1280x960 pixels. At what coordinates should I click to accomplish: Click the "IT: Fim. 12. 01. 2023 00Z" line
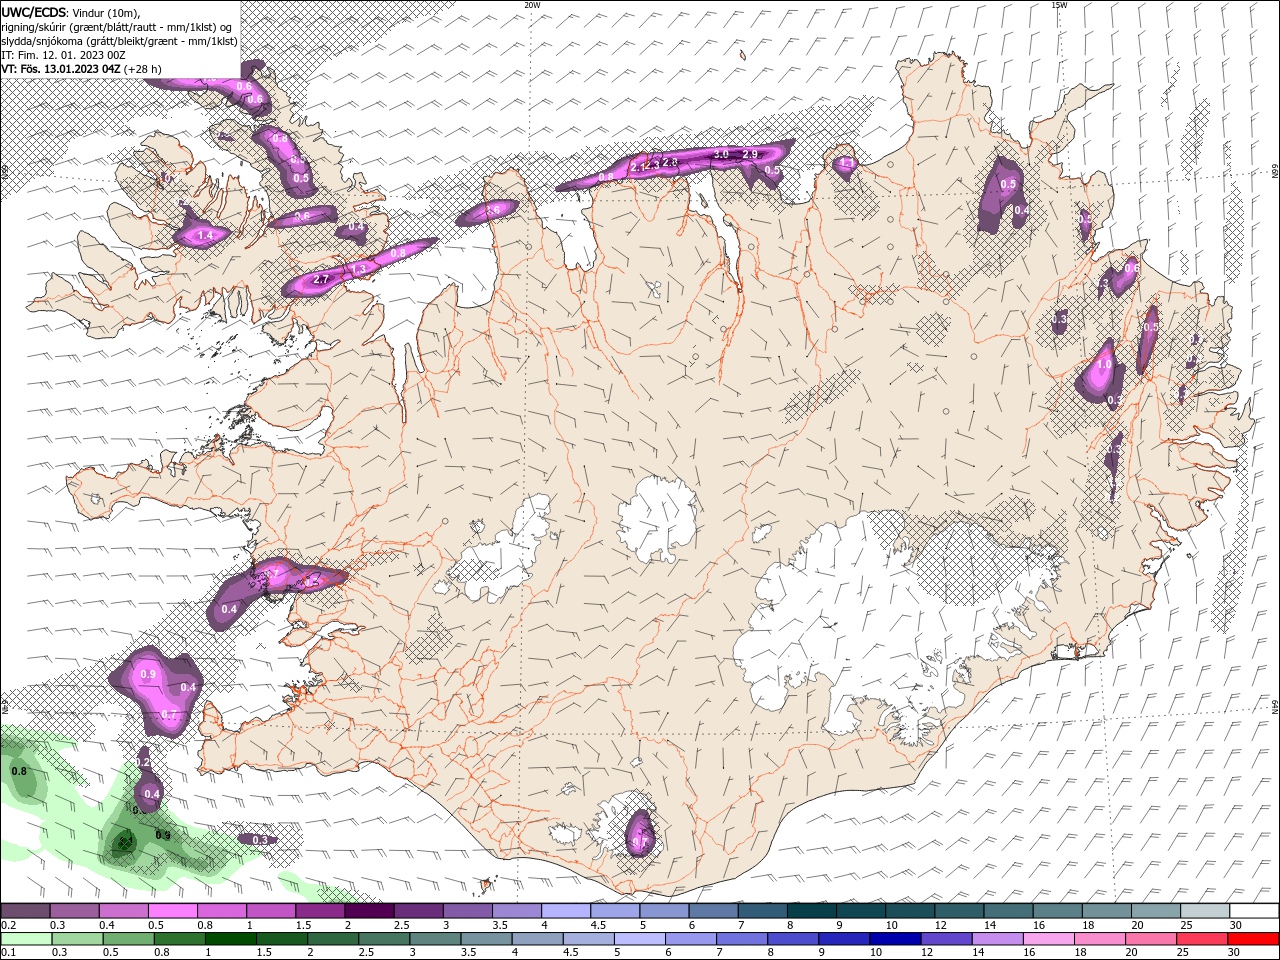coord(63,55)
